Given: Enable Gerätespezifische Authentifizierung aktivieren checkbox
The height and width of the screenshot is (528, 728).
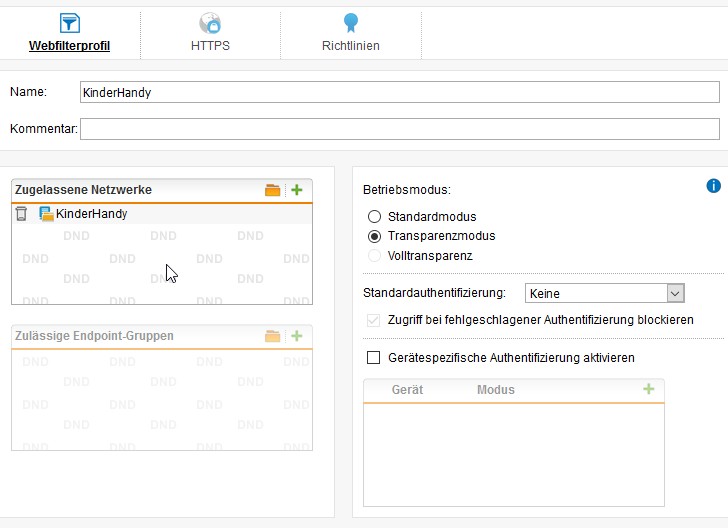Looking at the screenshot, I should pyautogui.click(x=373, y=358).
